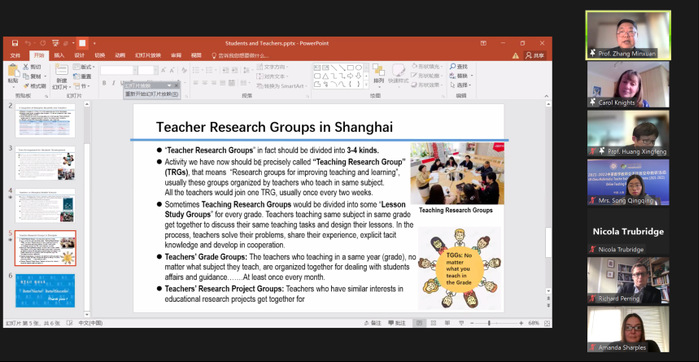Image resolution: width=699 pixels, height=362 pixels.
Task: Cut selection with 剪切 scissors button
Action: click(32, 67)
